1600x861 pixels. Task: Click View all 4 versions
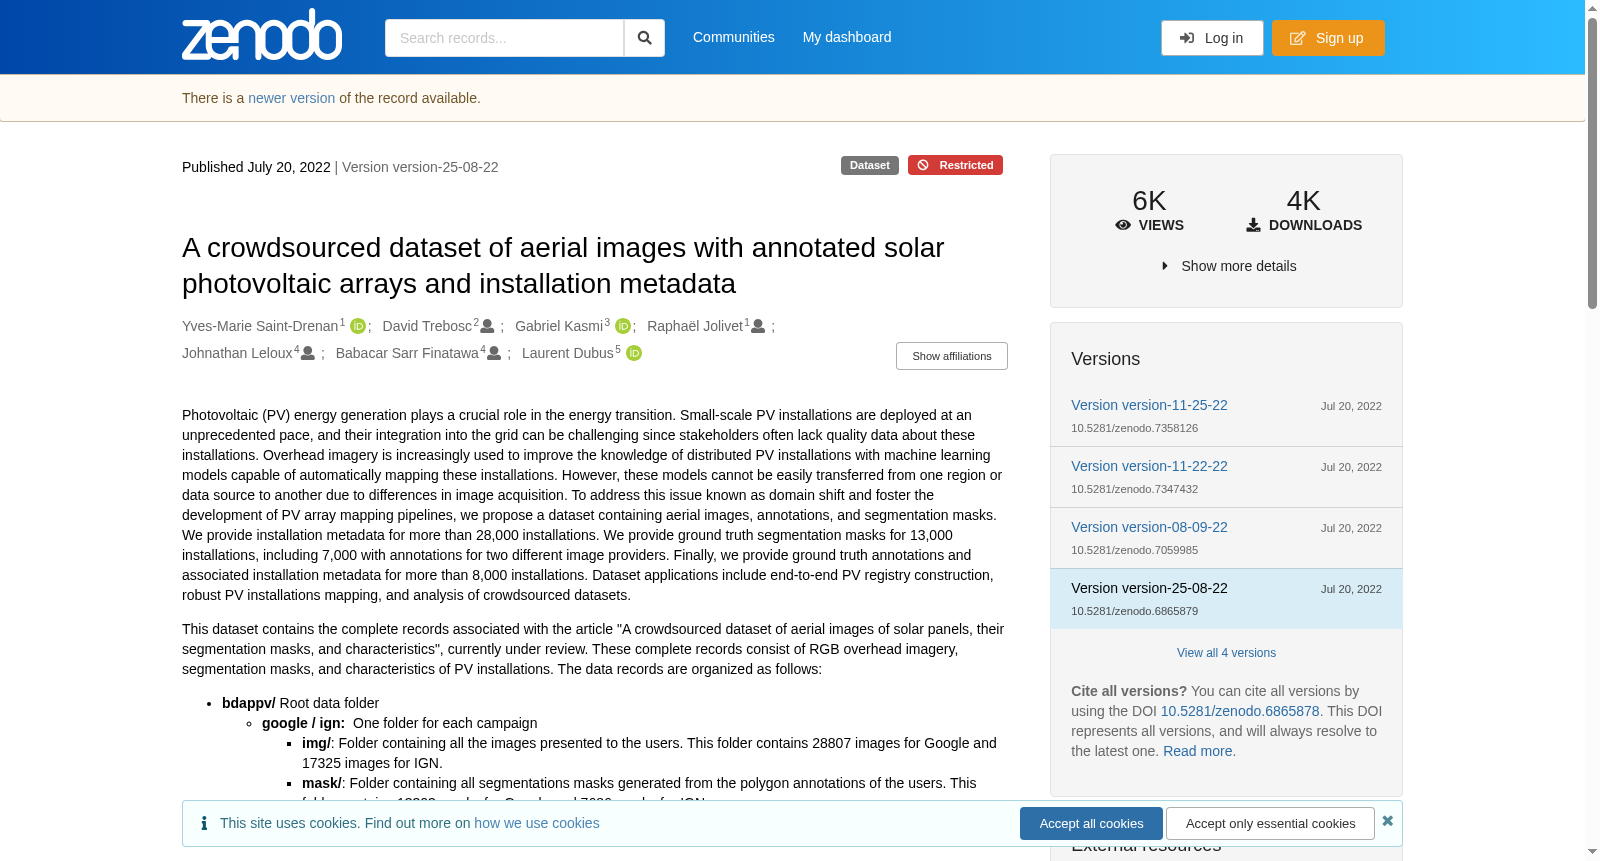[x=1226, y=653]
